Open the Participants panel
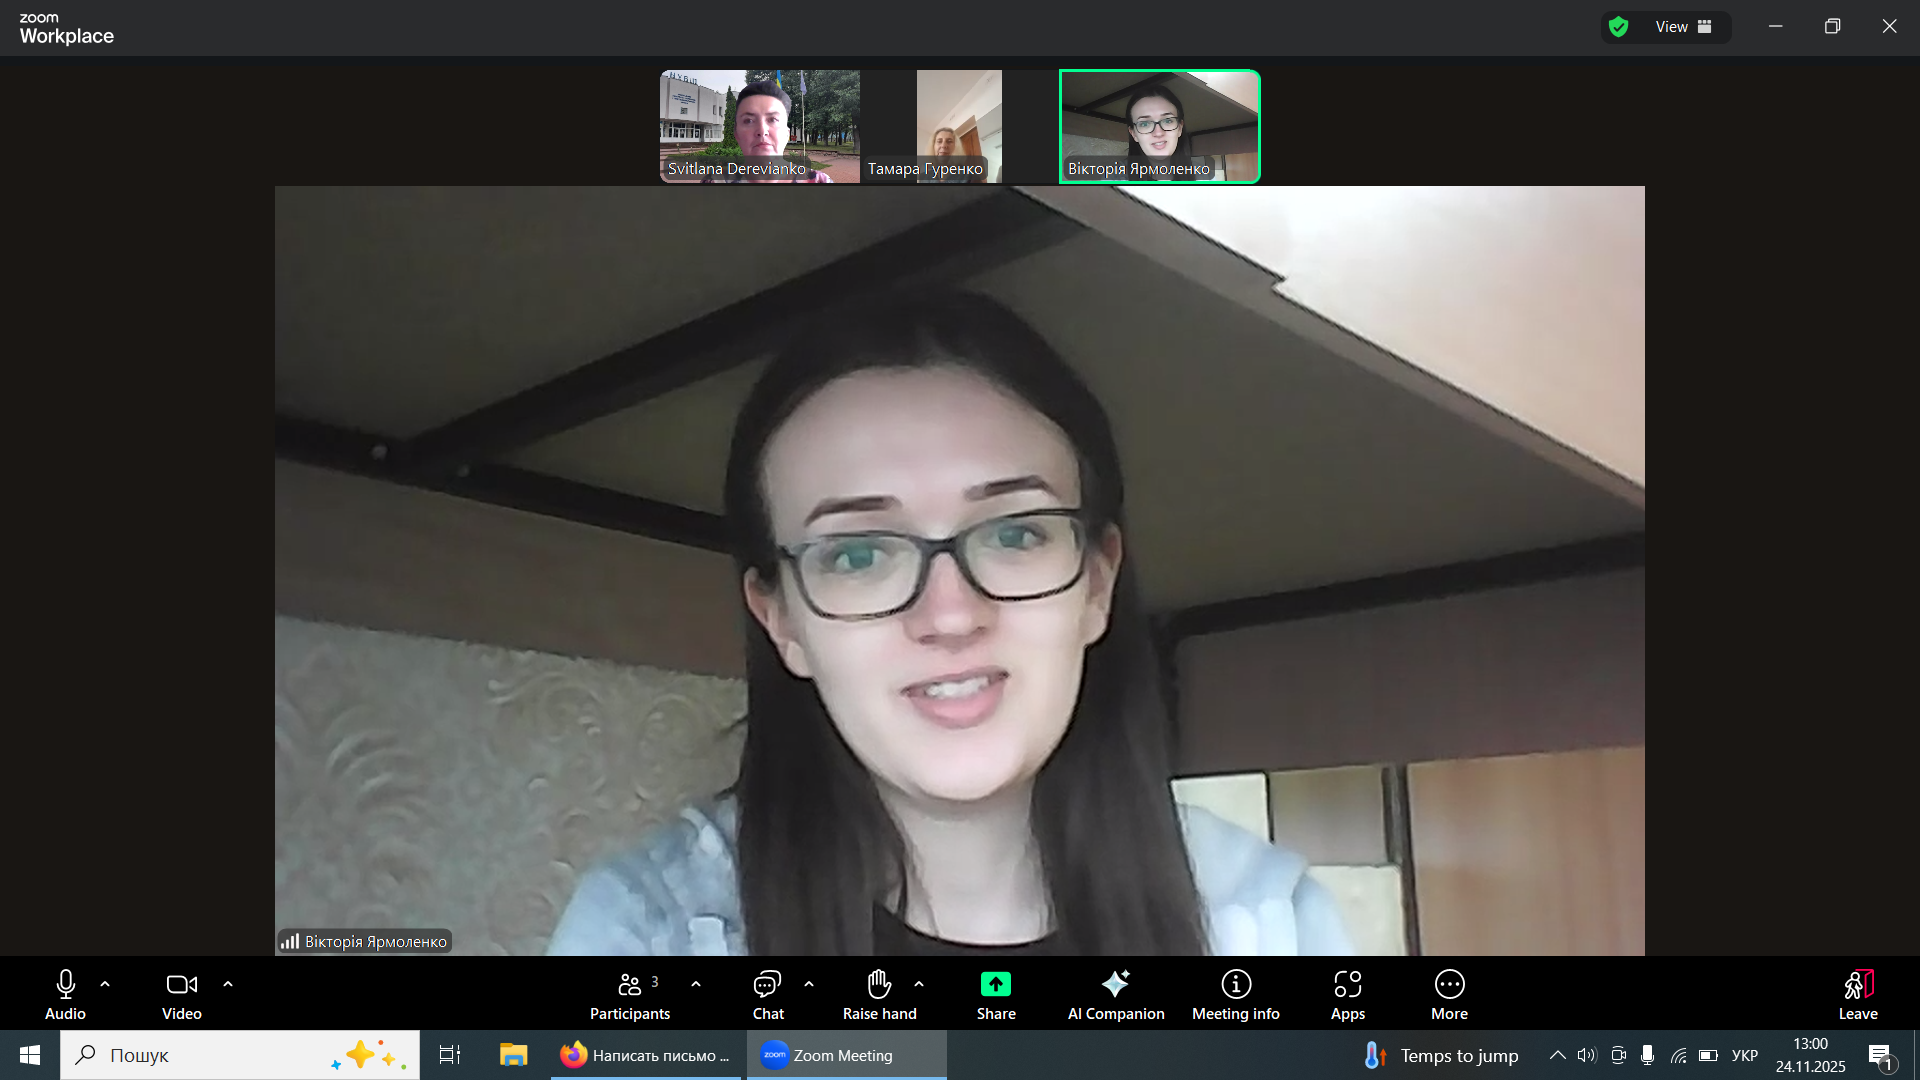This screenshot has height=1080, width=1920. (x=630, y=995)
